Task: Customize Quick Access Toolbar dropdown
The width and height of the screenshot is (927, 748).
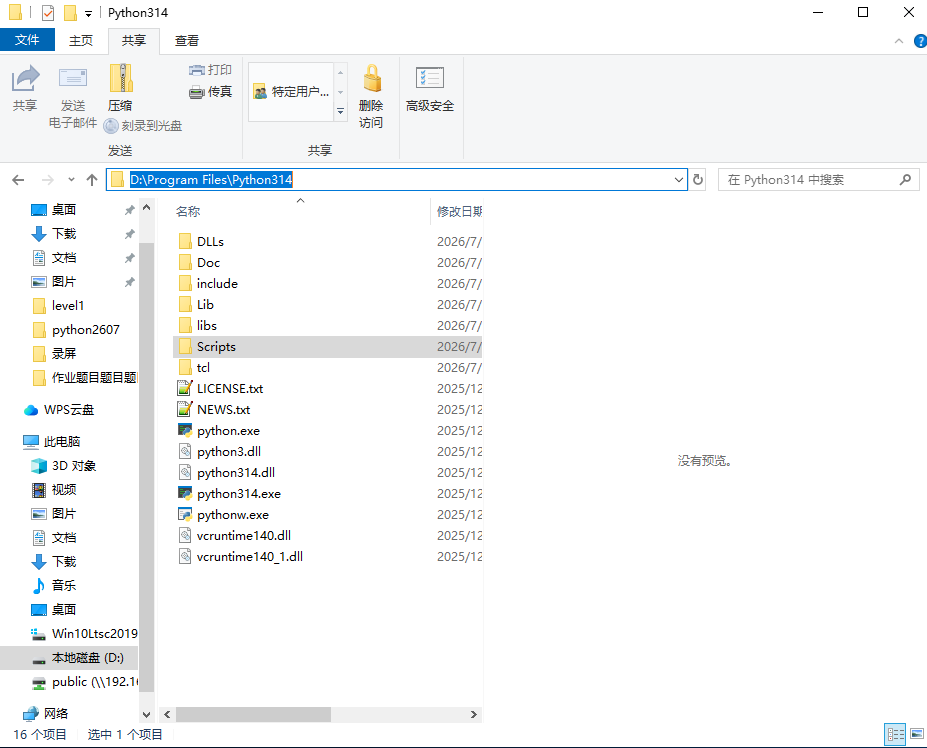Action: coord(88,13)
